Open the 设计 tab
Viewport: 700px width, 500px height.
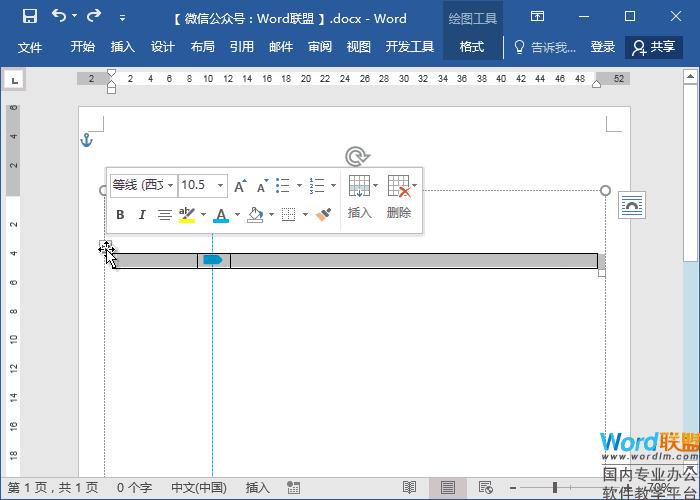coord(162,47)
